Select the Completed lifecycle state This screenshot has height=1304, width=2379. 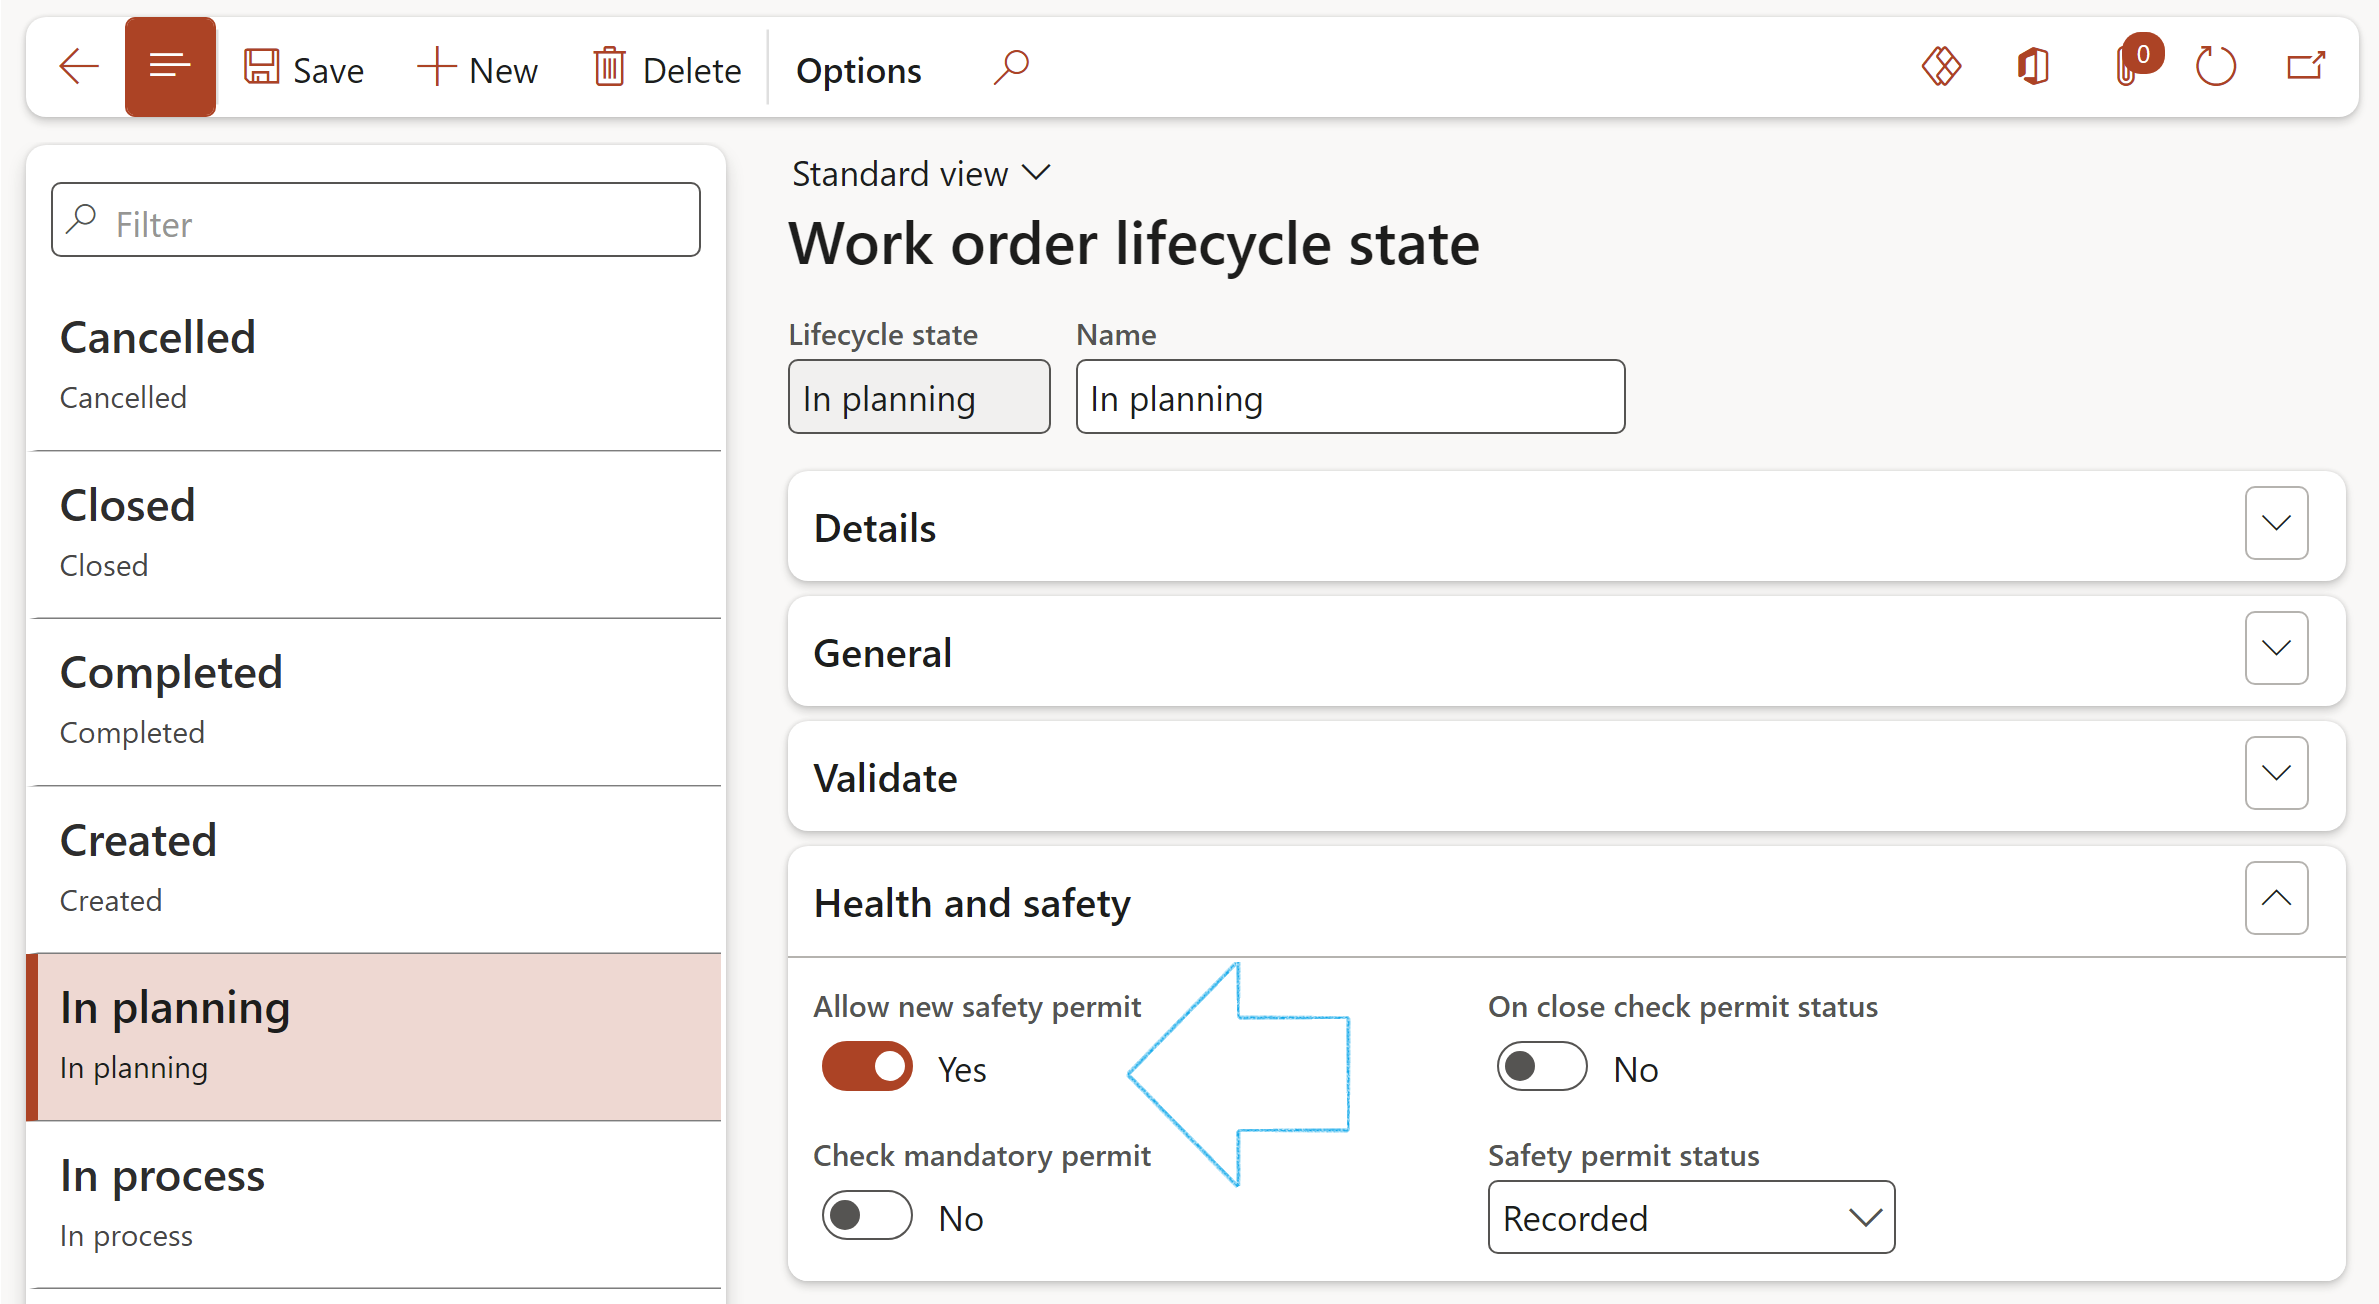[x=376, y=702]
